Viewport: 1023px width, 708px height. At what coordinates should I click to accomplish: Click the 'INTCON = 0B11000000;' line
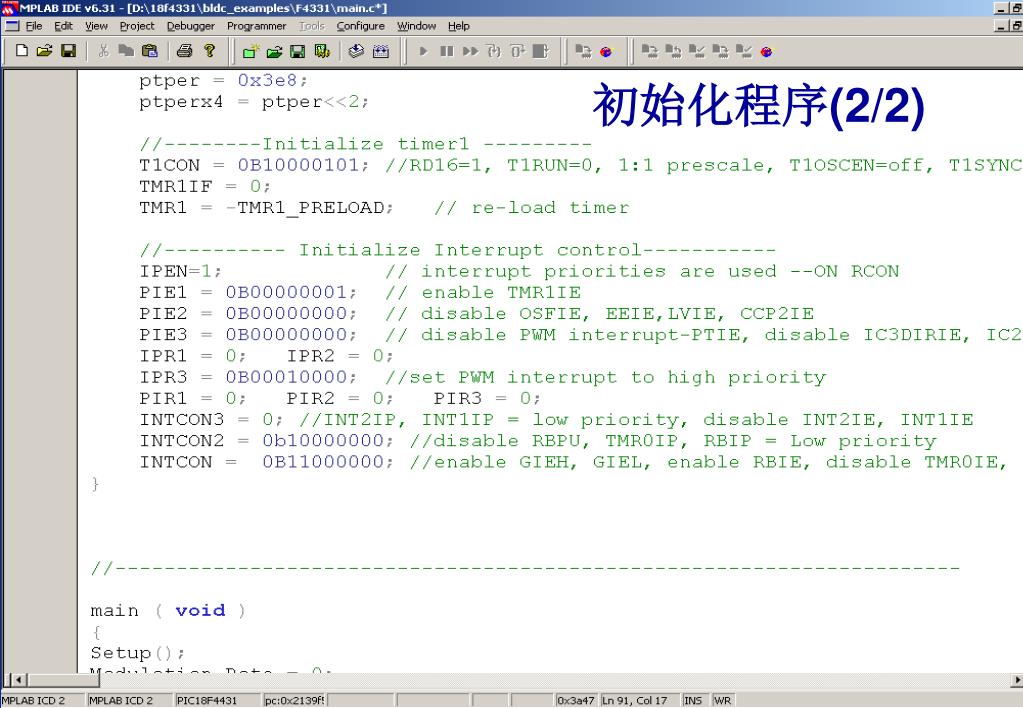pos(266,463)
